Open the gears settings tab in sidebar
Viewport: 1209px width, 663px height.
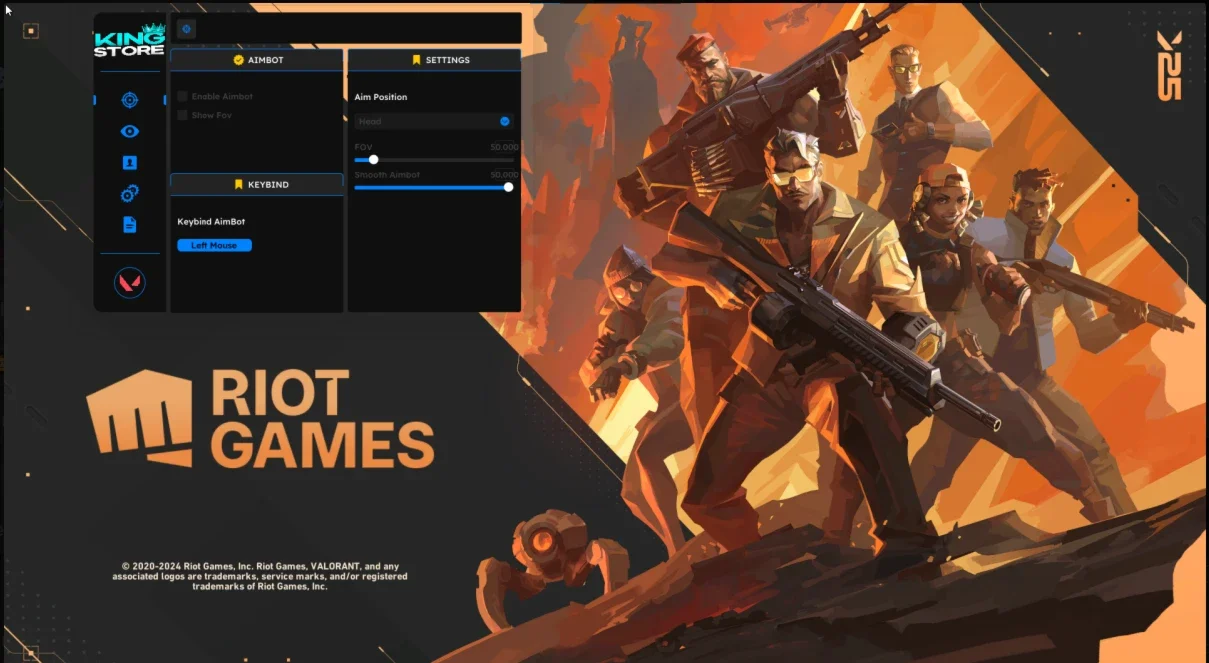[x=129, y=194]
